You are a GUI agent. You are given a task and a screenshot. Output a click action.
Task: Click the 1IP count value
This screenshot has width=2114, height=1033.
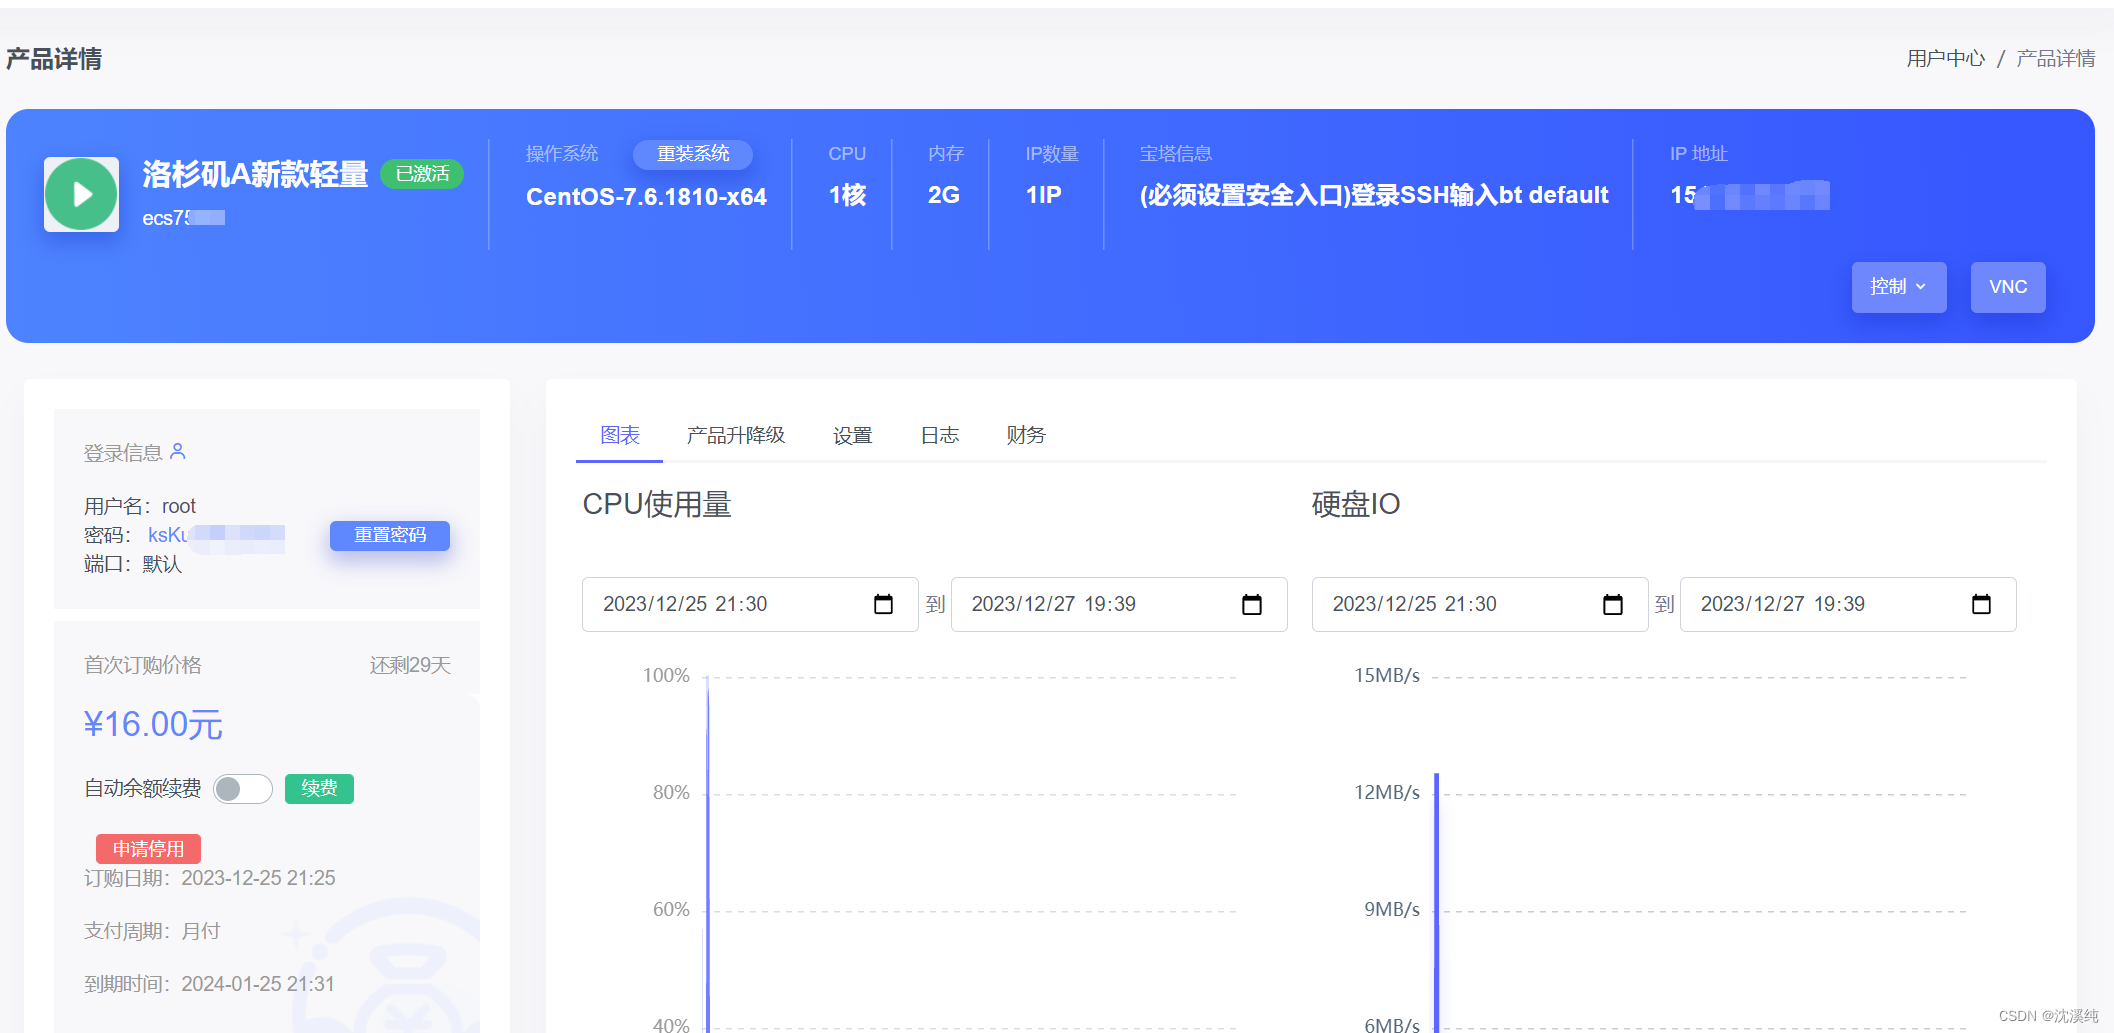point(1043,195)
